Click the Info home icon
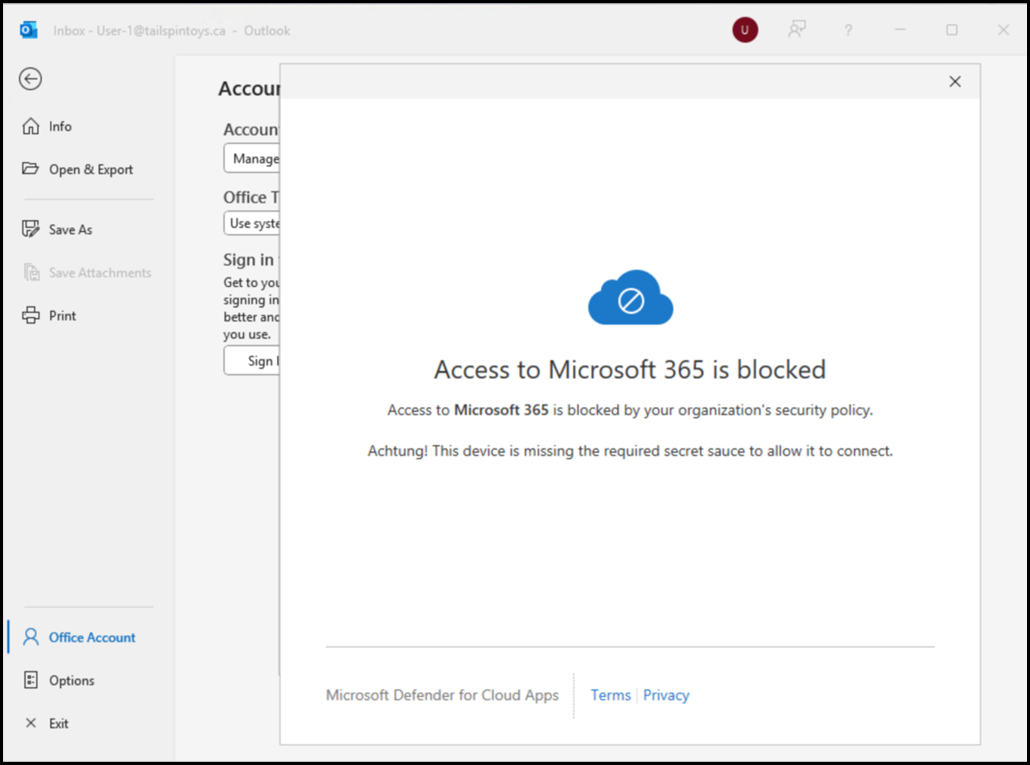Viewport: 1030px width, 765px height. coord(31,126)
